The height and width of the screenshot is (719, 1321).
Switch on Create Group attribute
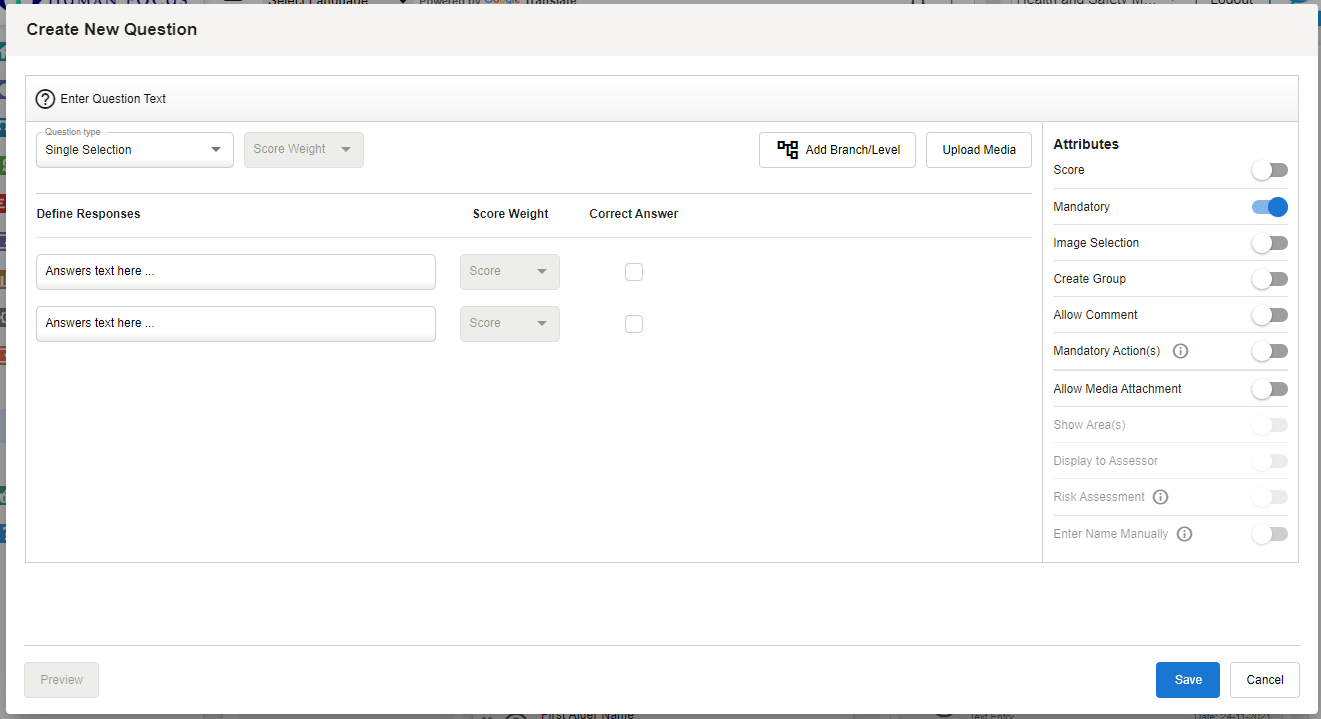pos(1269,279)
